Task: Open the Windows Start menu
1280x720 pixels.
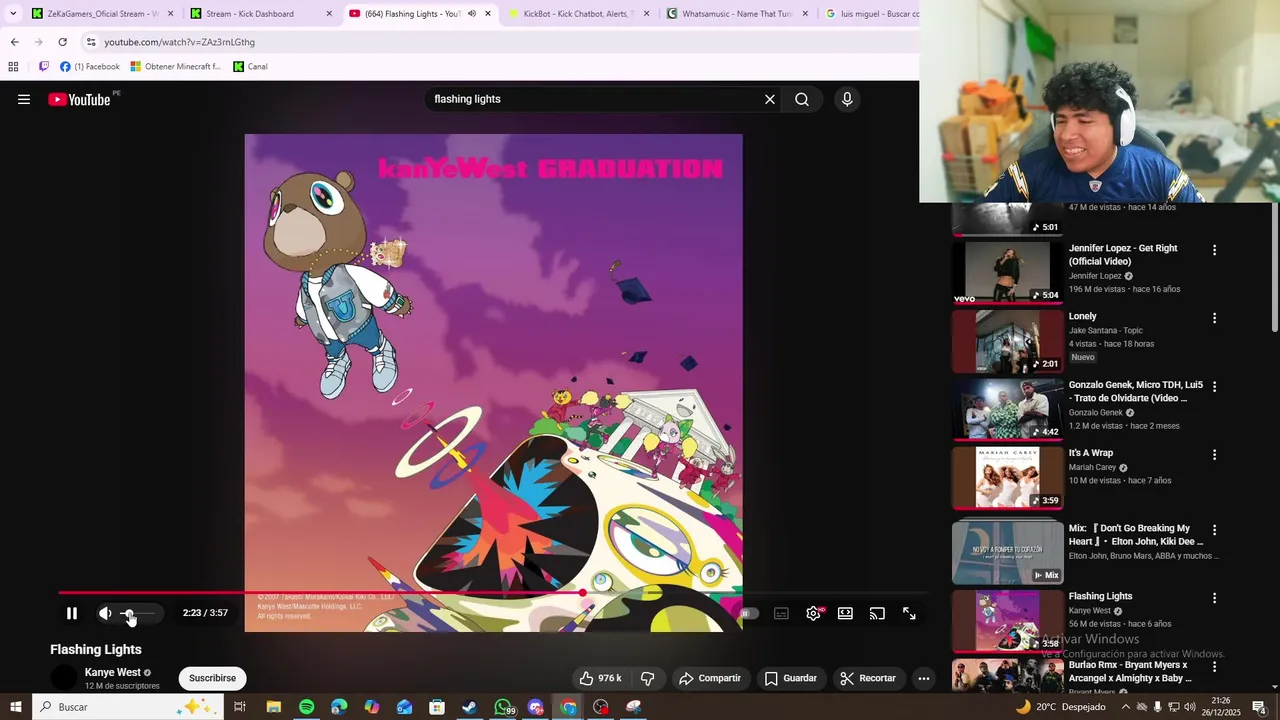Action: (15, 707)
